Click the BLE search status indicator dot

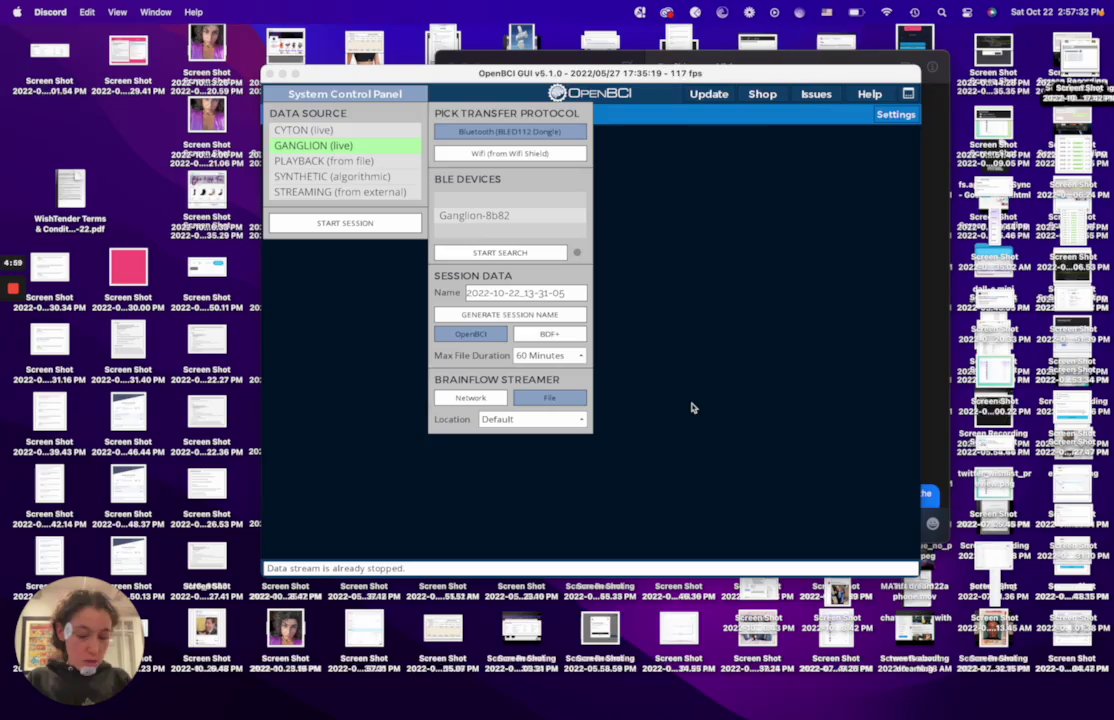pos(577,252)
